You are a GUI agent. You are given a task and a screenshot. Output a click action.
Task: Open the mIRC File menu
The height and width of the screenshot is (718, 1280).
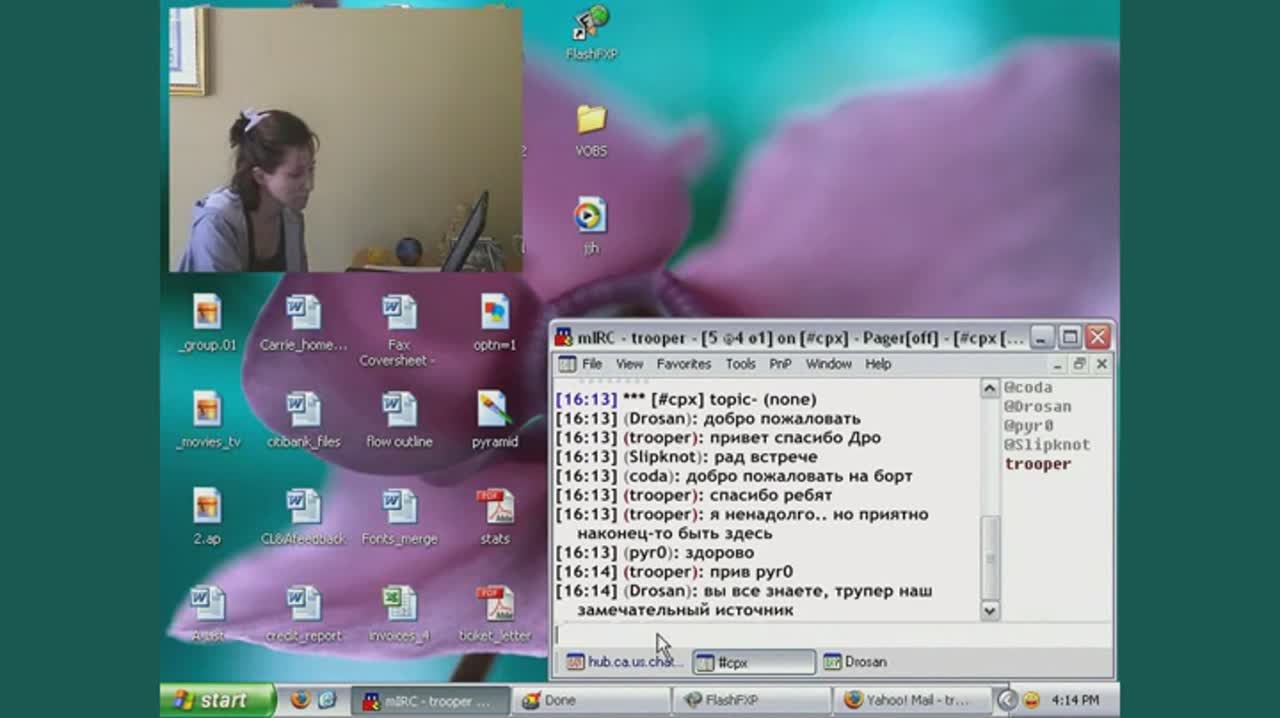[x=592, y=364]
